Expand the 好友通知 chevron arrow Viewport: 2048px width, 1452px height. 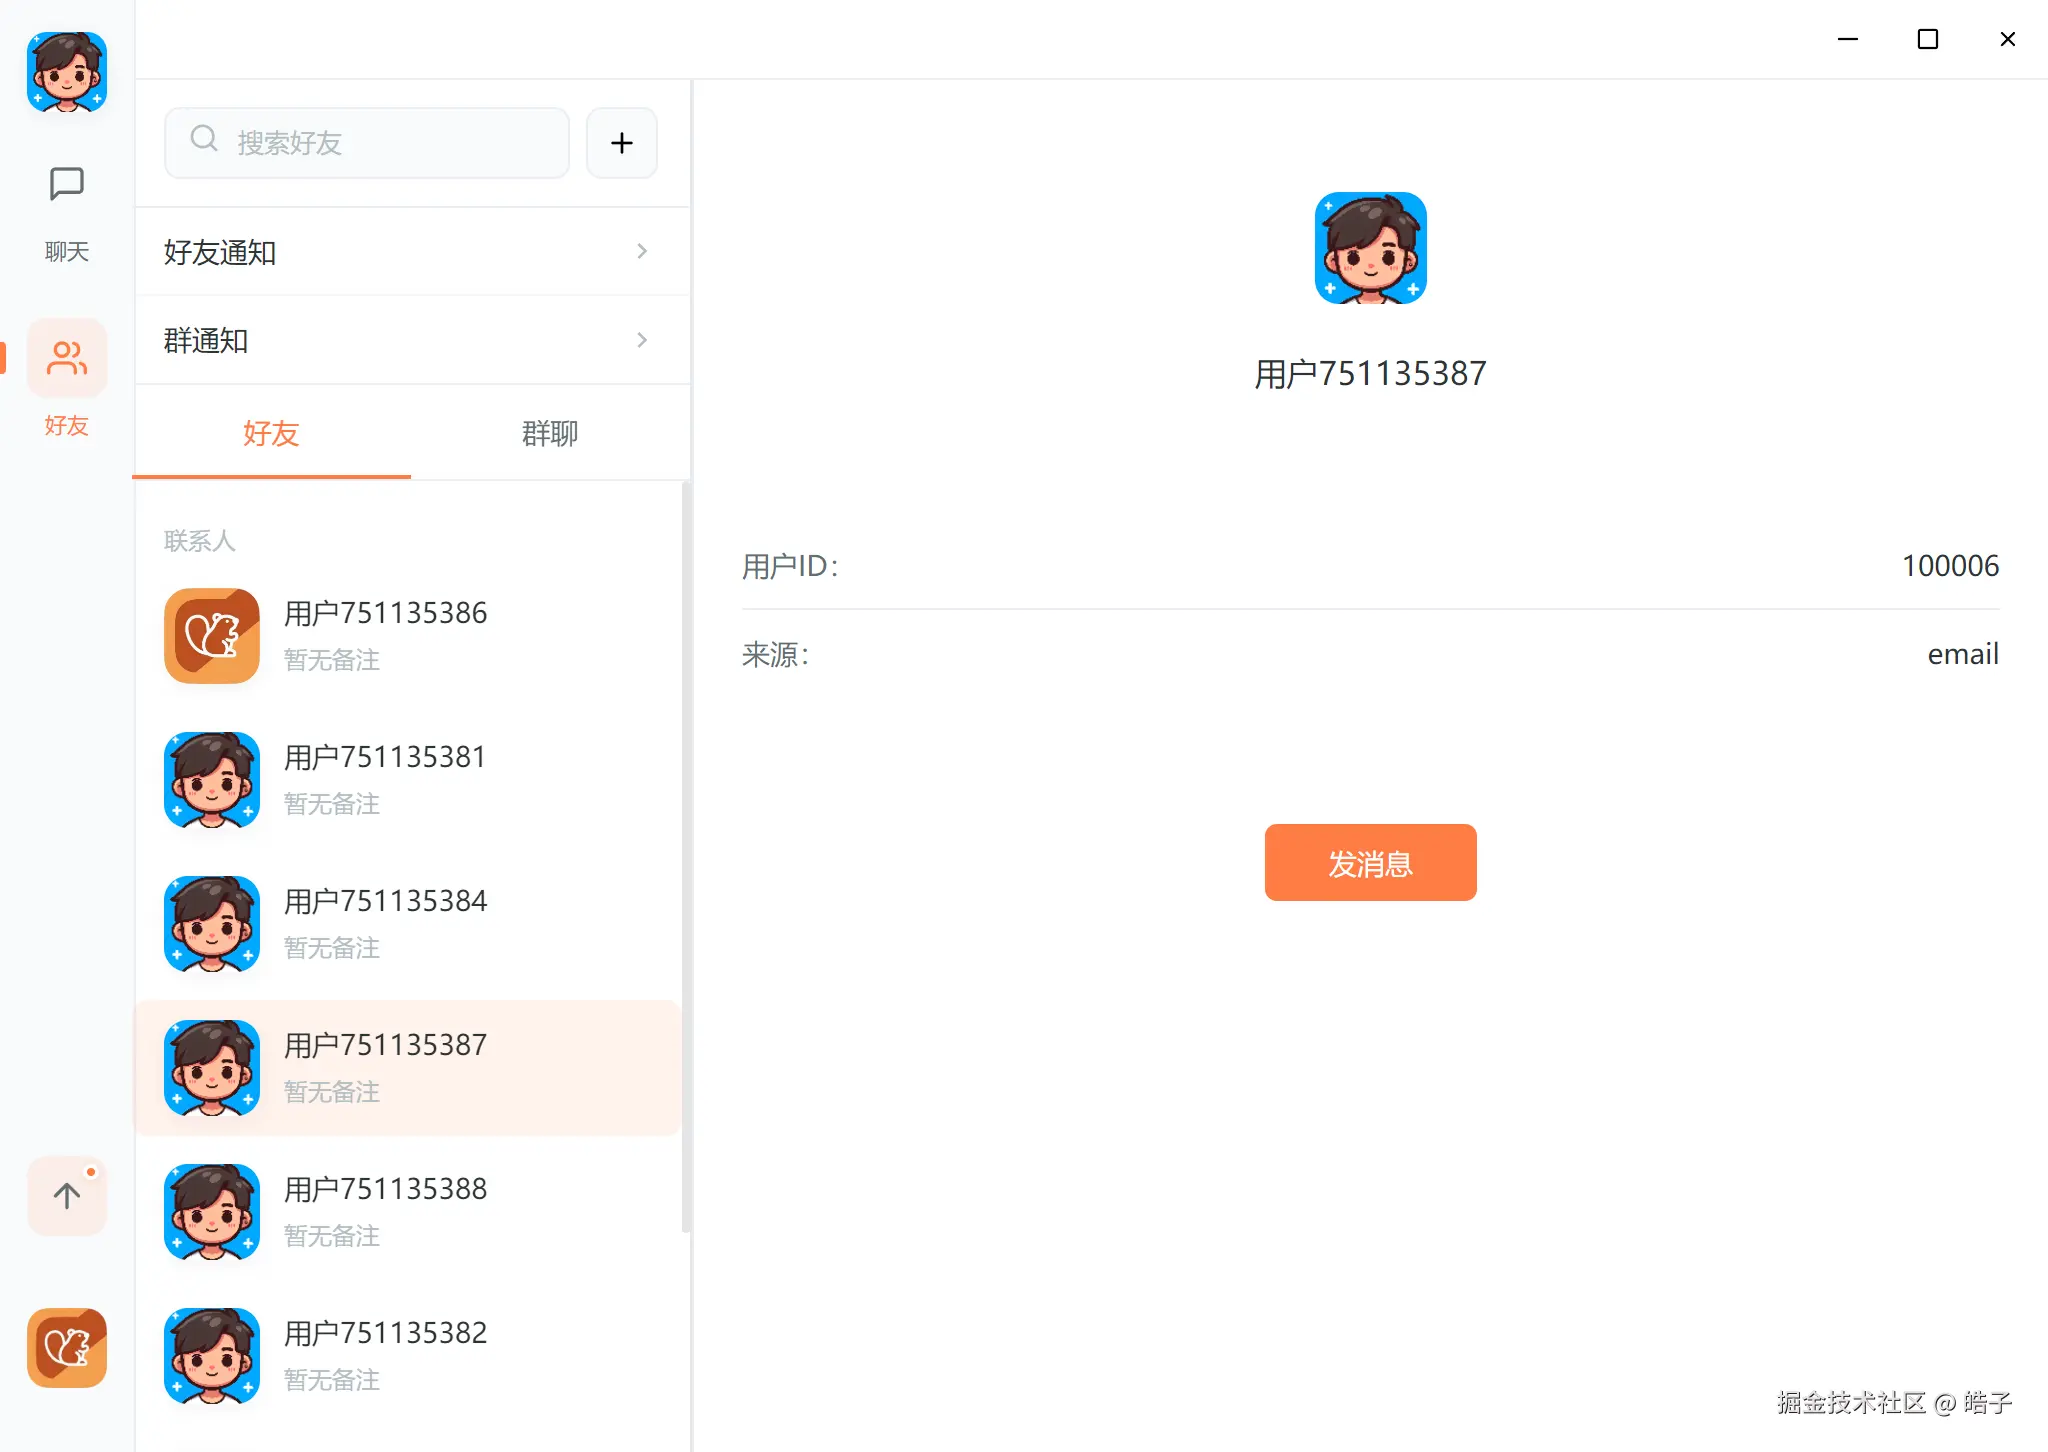pos(642,251)
